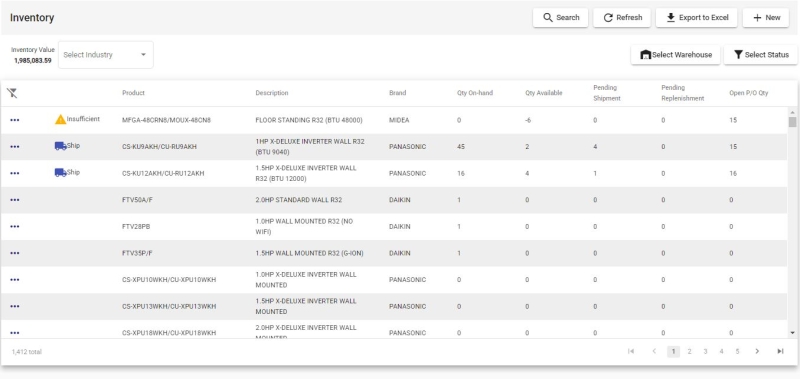Screen dimensions: 800x379
Task: Open Select Warehouse filter
Action: click(676, 55)
